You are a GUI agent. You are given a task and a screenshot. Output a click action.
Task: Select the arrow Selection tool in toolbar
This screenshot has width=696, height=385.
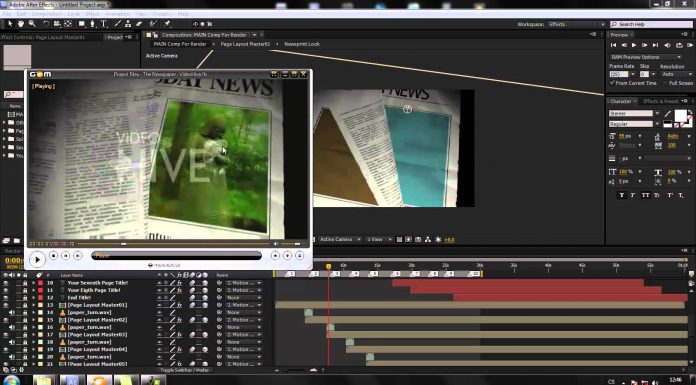(x=10, y=24)
